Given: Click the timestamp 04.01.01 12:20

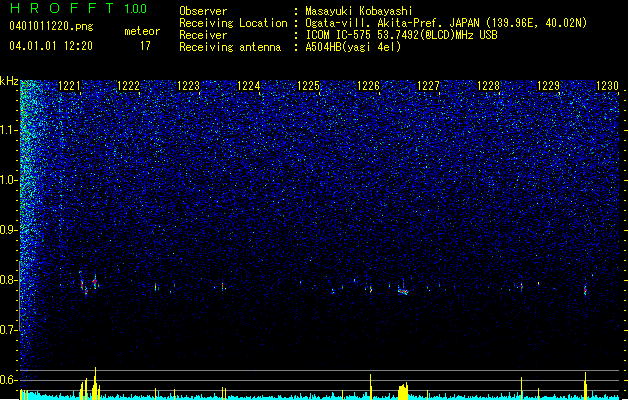Looking at the screenshot, I should 51,46.
